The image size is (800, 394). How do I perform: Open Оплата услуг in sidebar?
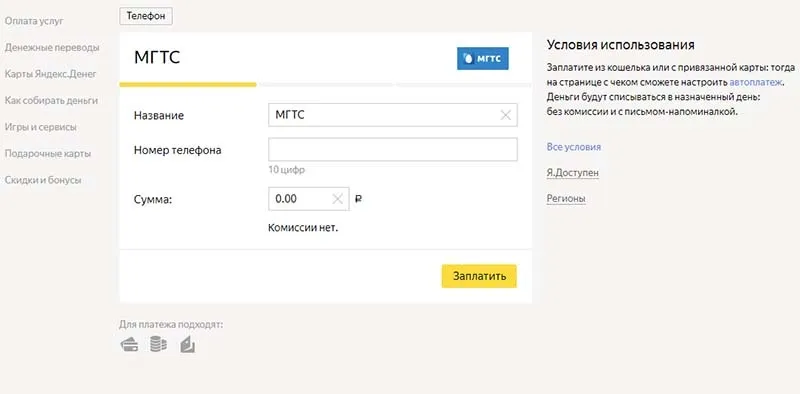[34, 21]
